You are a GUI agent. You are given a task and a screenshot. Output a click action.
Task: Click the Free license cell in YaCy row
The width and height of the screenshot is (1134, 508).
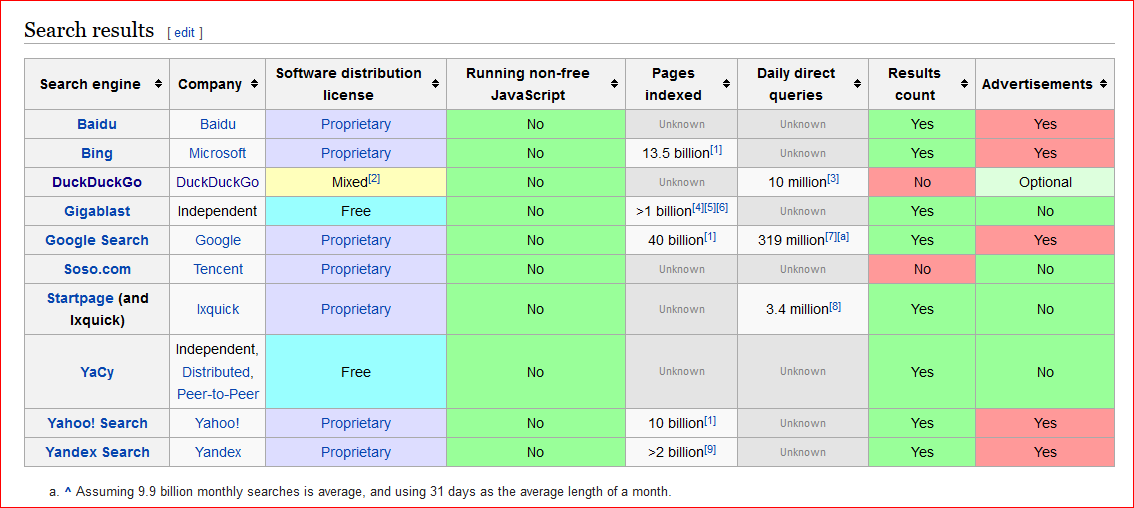(x=356, y=372)
